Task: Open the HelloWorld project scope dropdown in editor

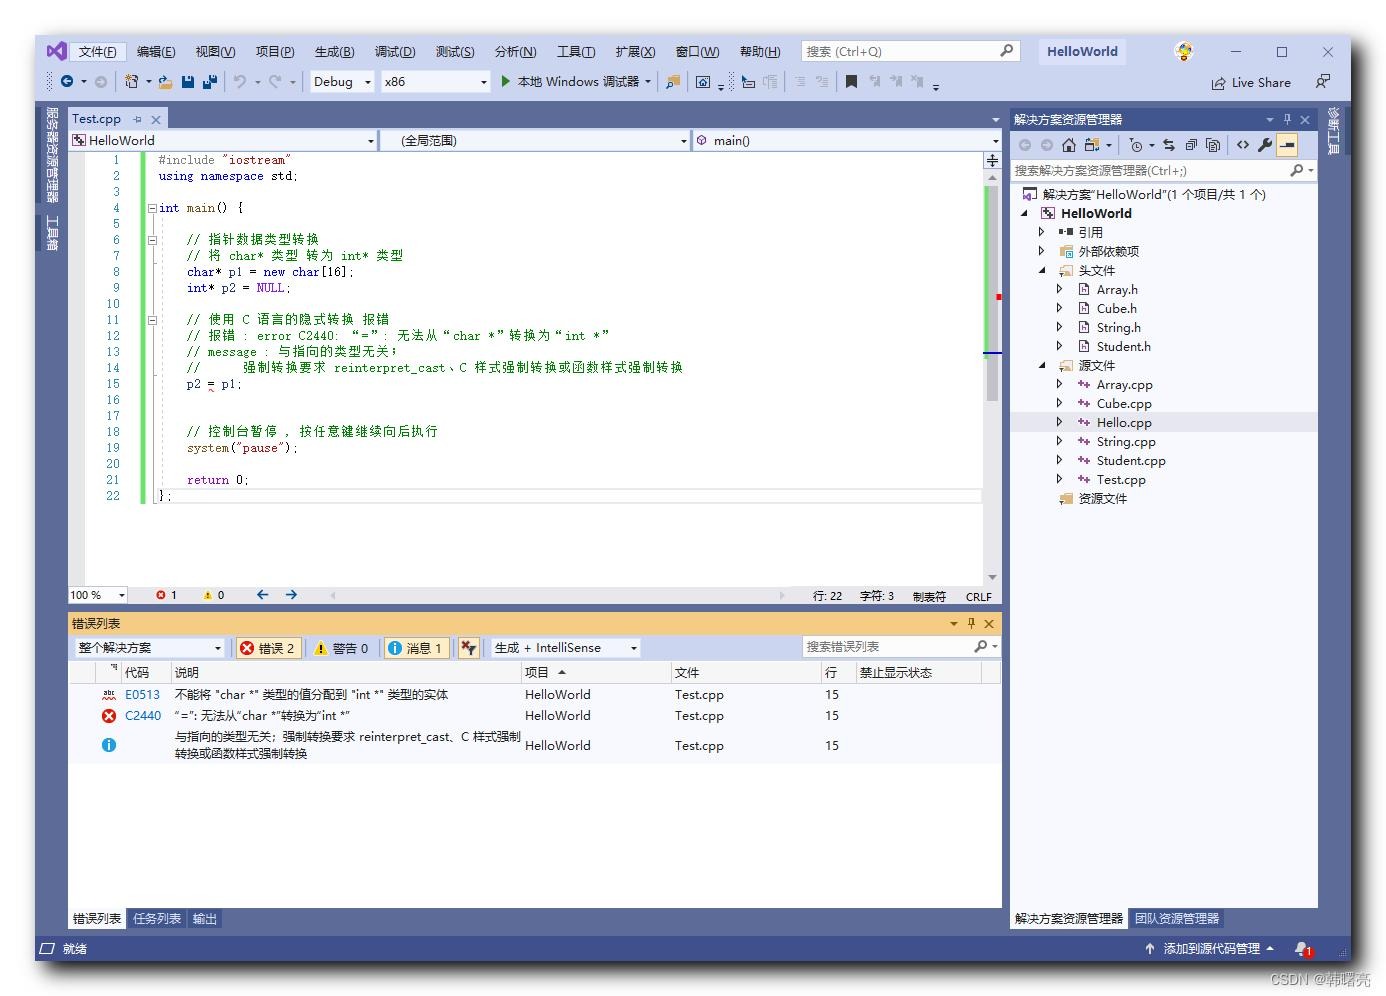Action: 224,141
